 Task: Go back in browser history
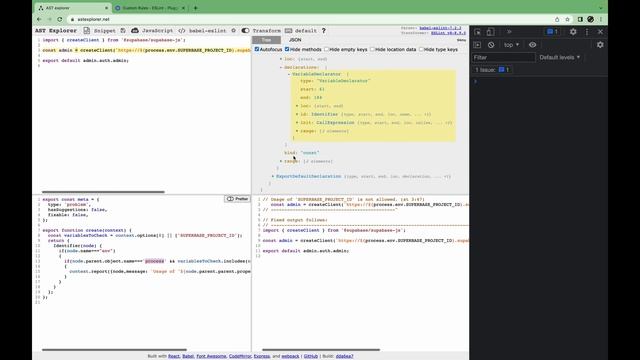(39, 19)
